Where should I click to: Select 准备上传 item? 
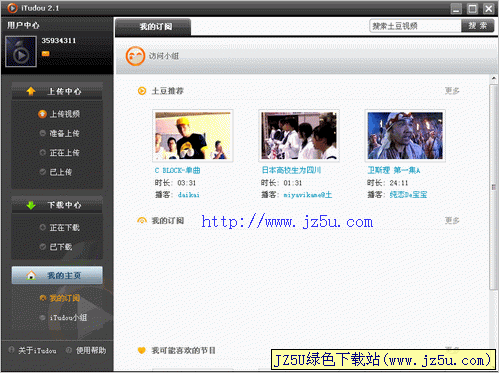(65, 133)
